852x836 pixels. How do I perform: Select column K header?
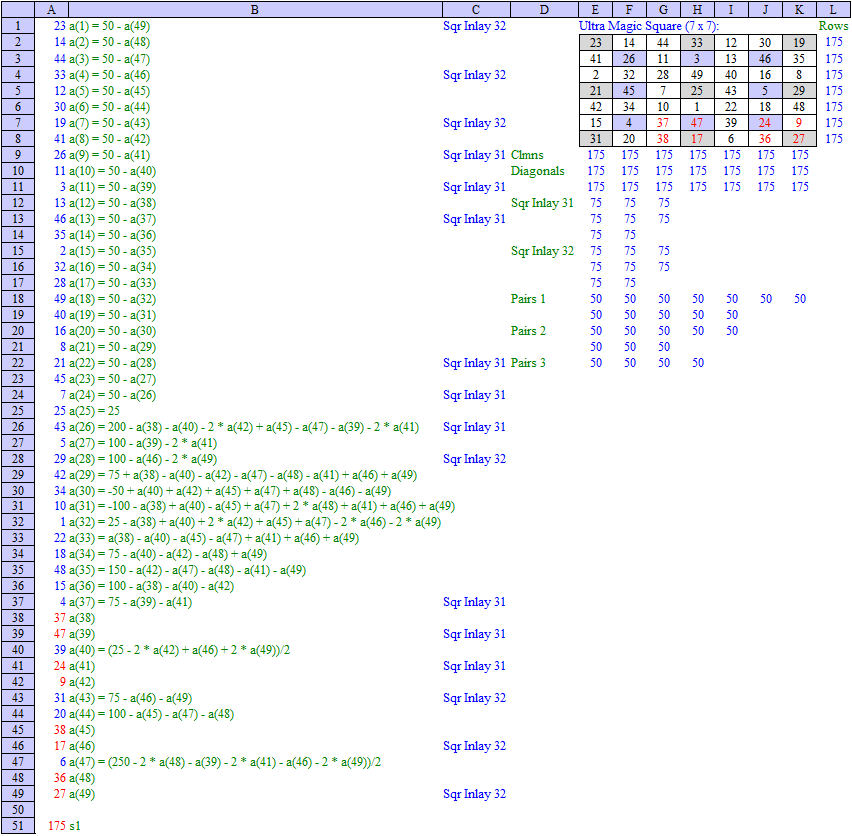(799, 9)
